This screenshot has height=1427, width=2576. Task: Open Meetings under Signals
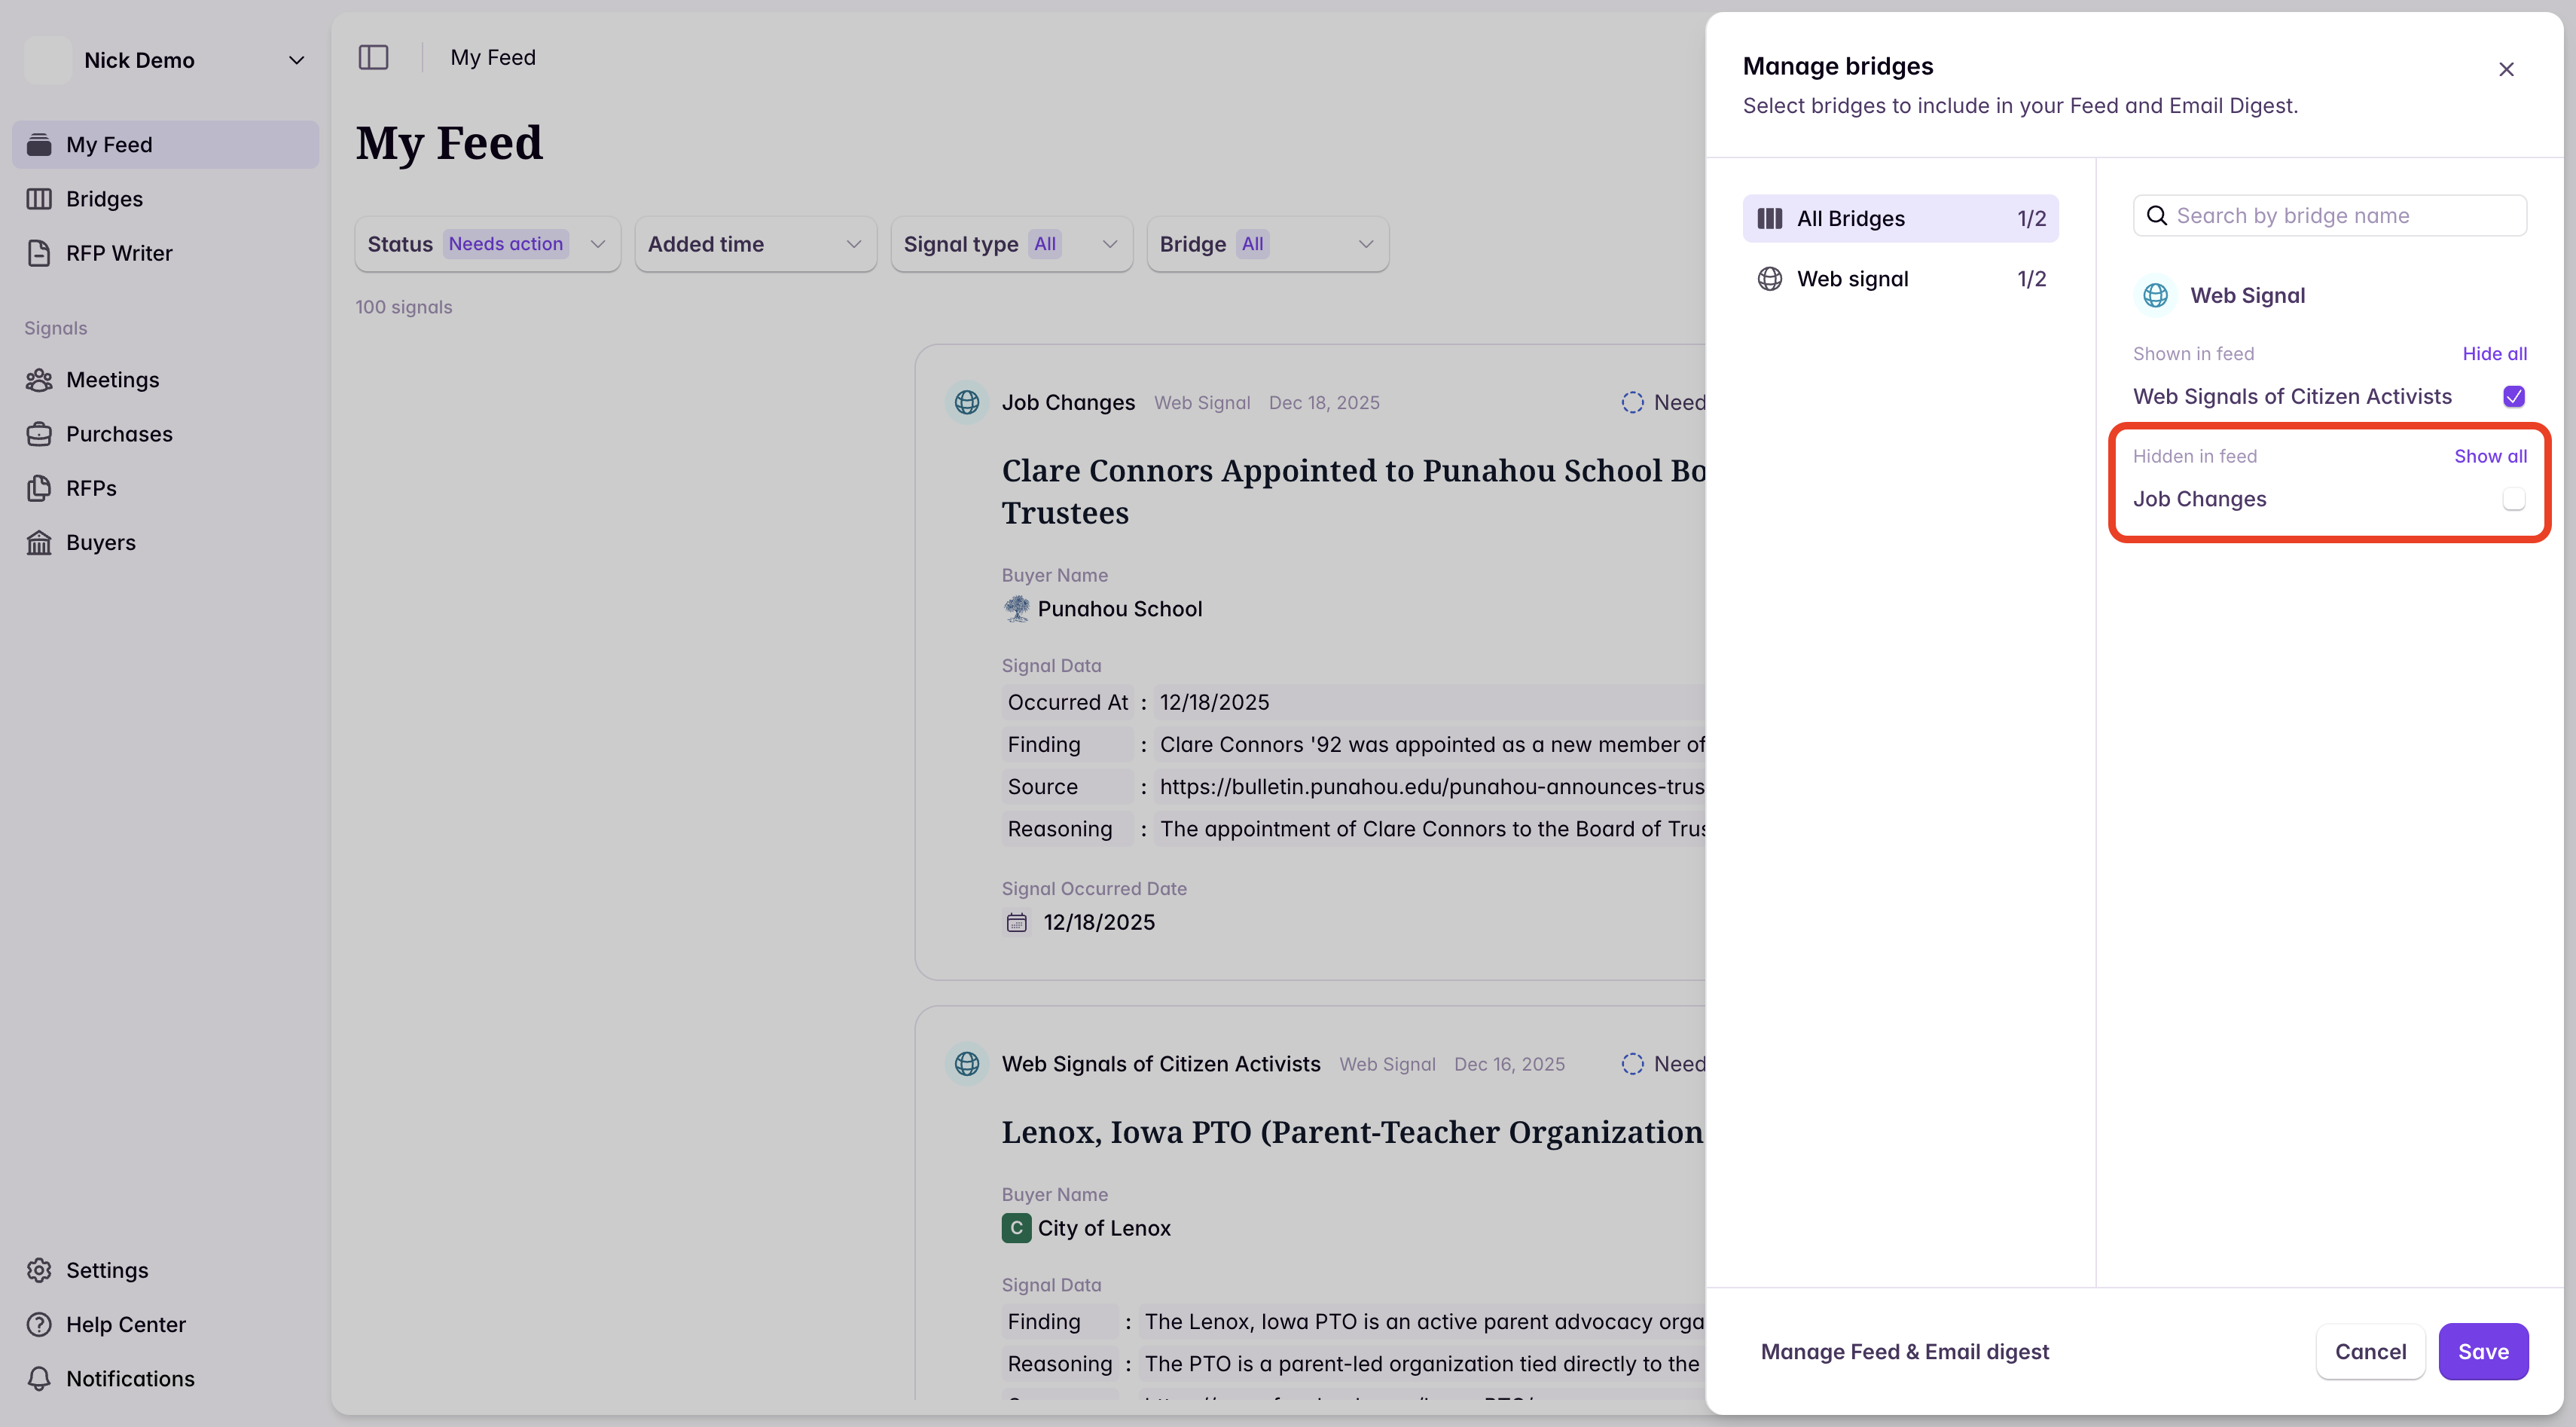(113, 379)
